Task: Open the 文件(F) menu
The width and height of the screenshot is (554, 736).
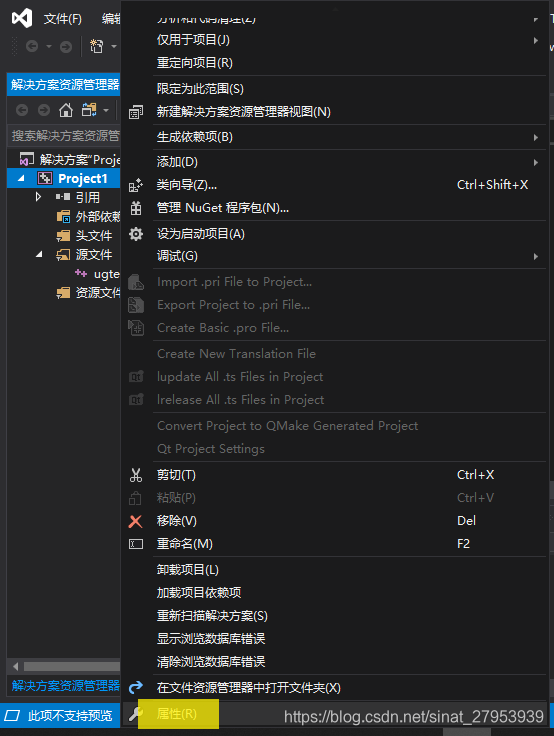Action: coord(62,19)
